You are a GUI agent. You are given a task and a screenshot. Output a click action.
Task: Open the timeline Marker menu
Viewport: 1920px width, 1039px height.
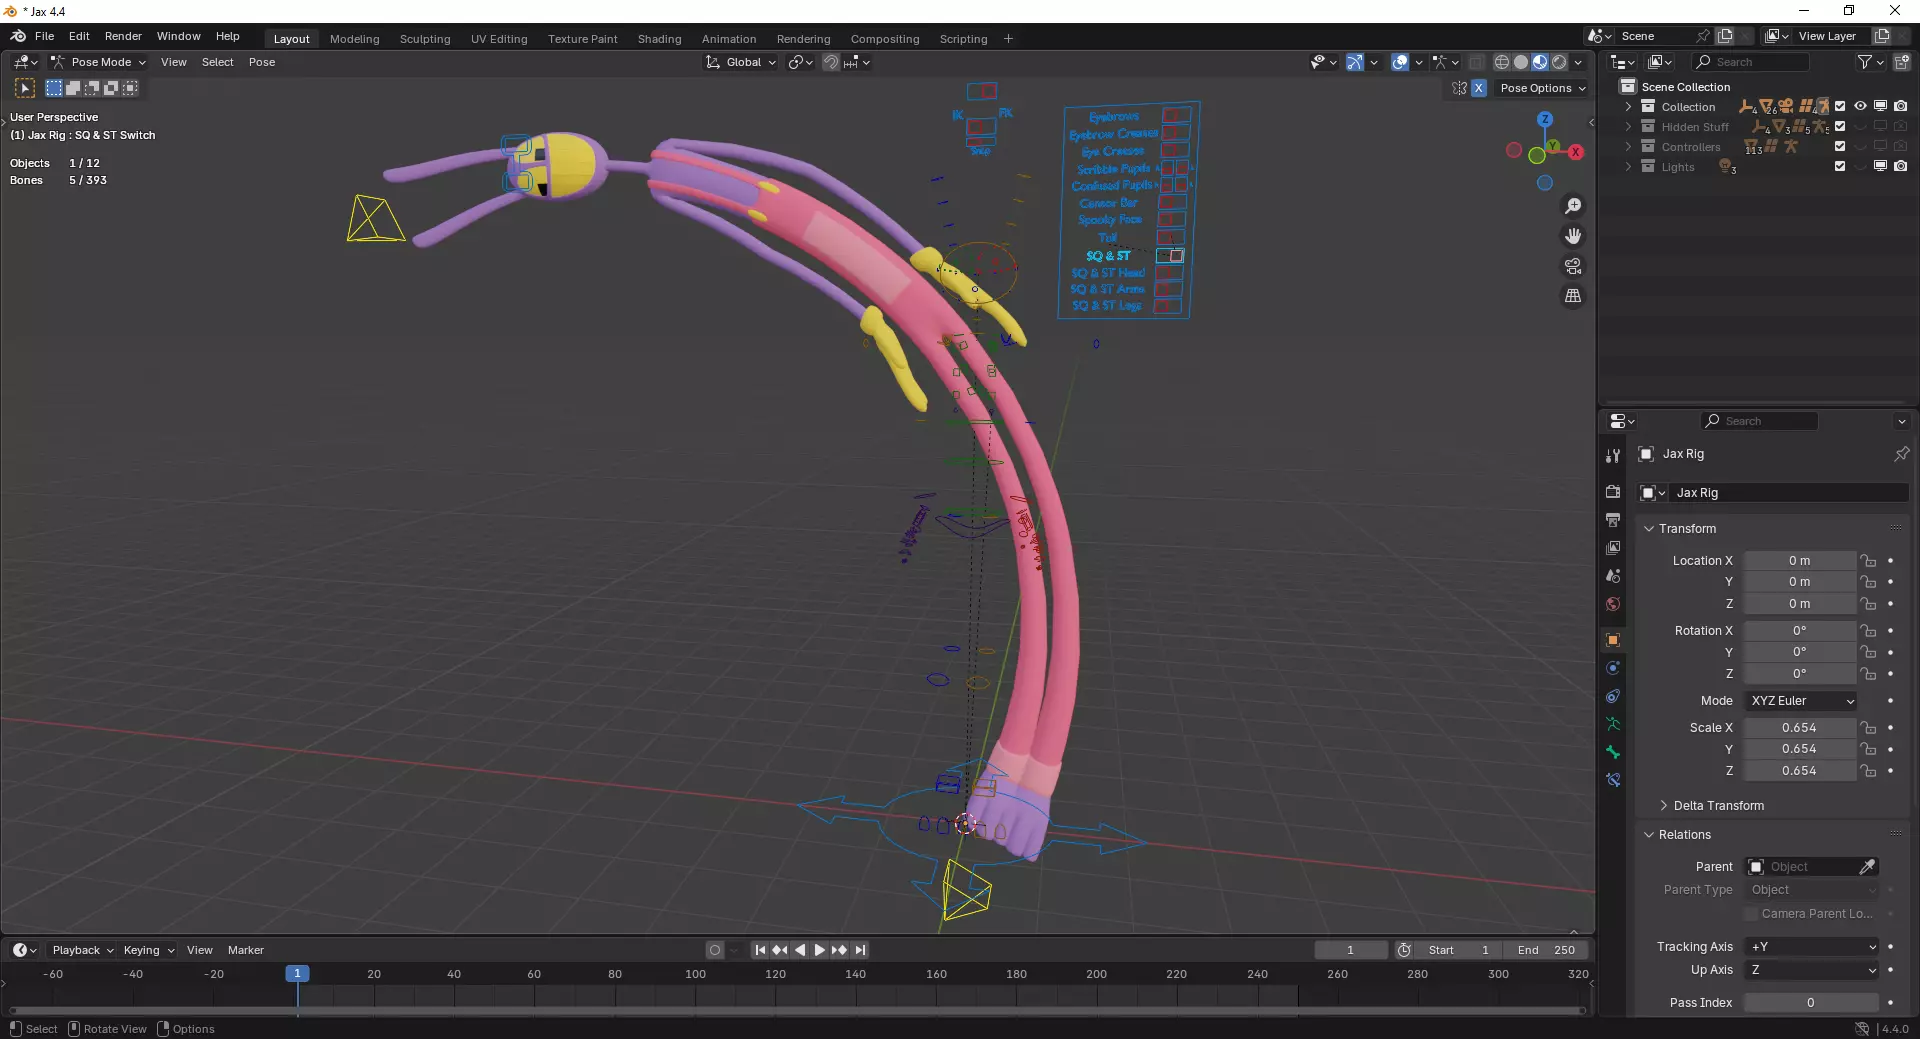[x=245, y=950]
